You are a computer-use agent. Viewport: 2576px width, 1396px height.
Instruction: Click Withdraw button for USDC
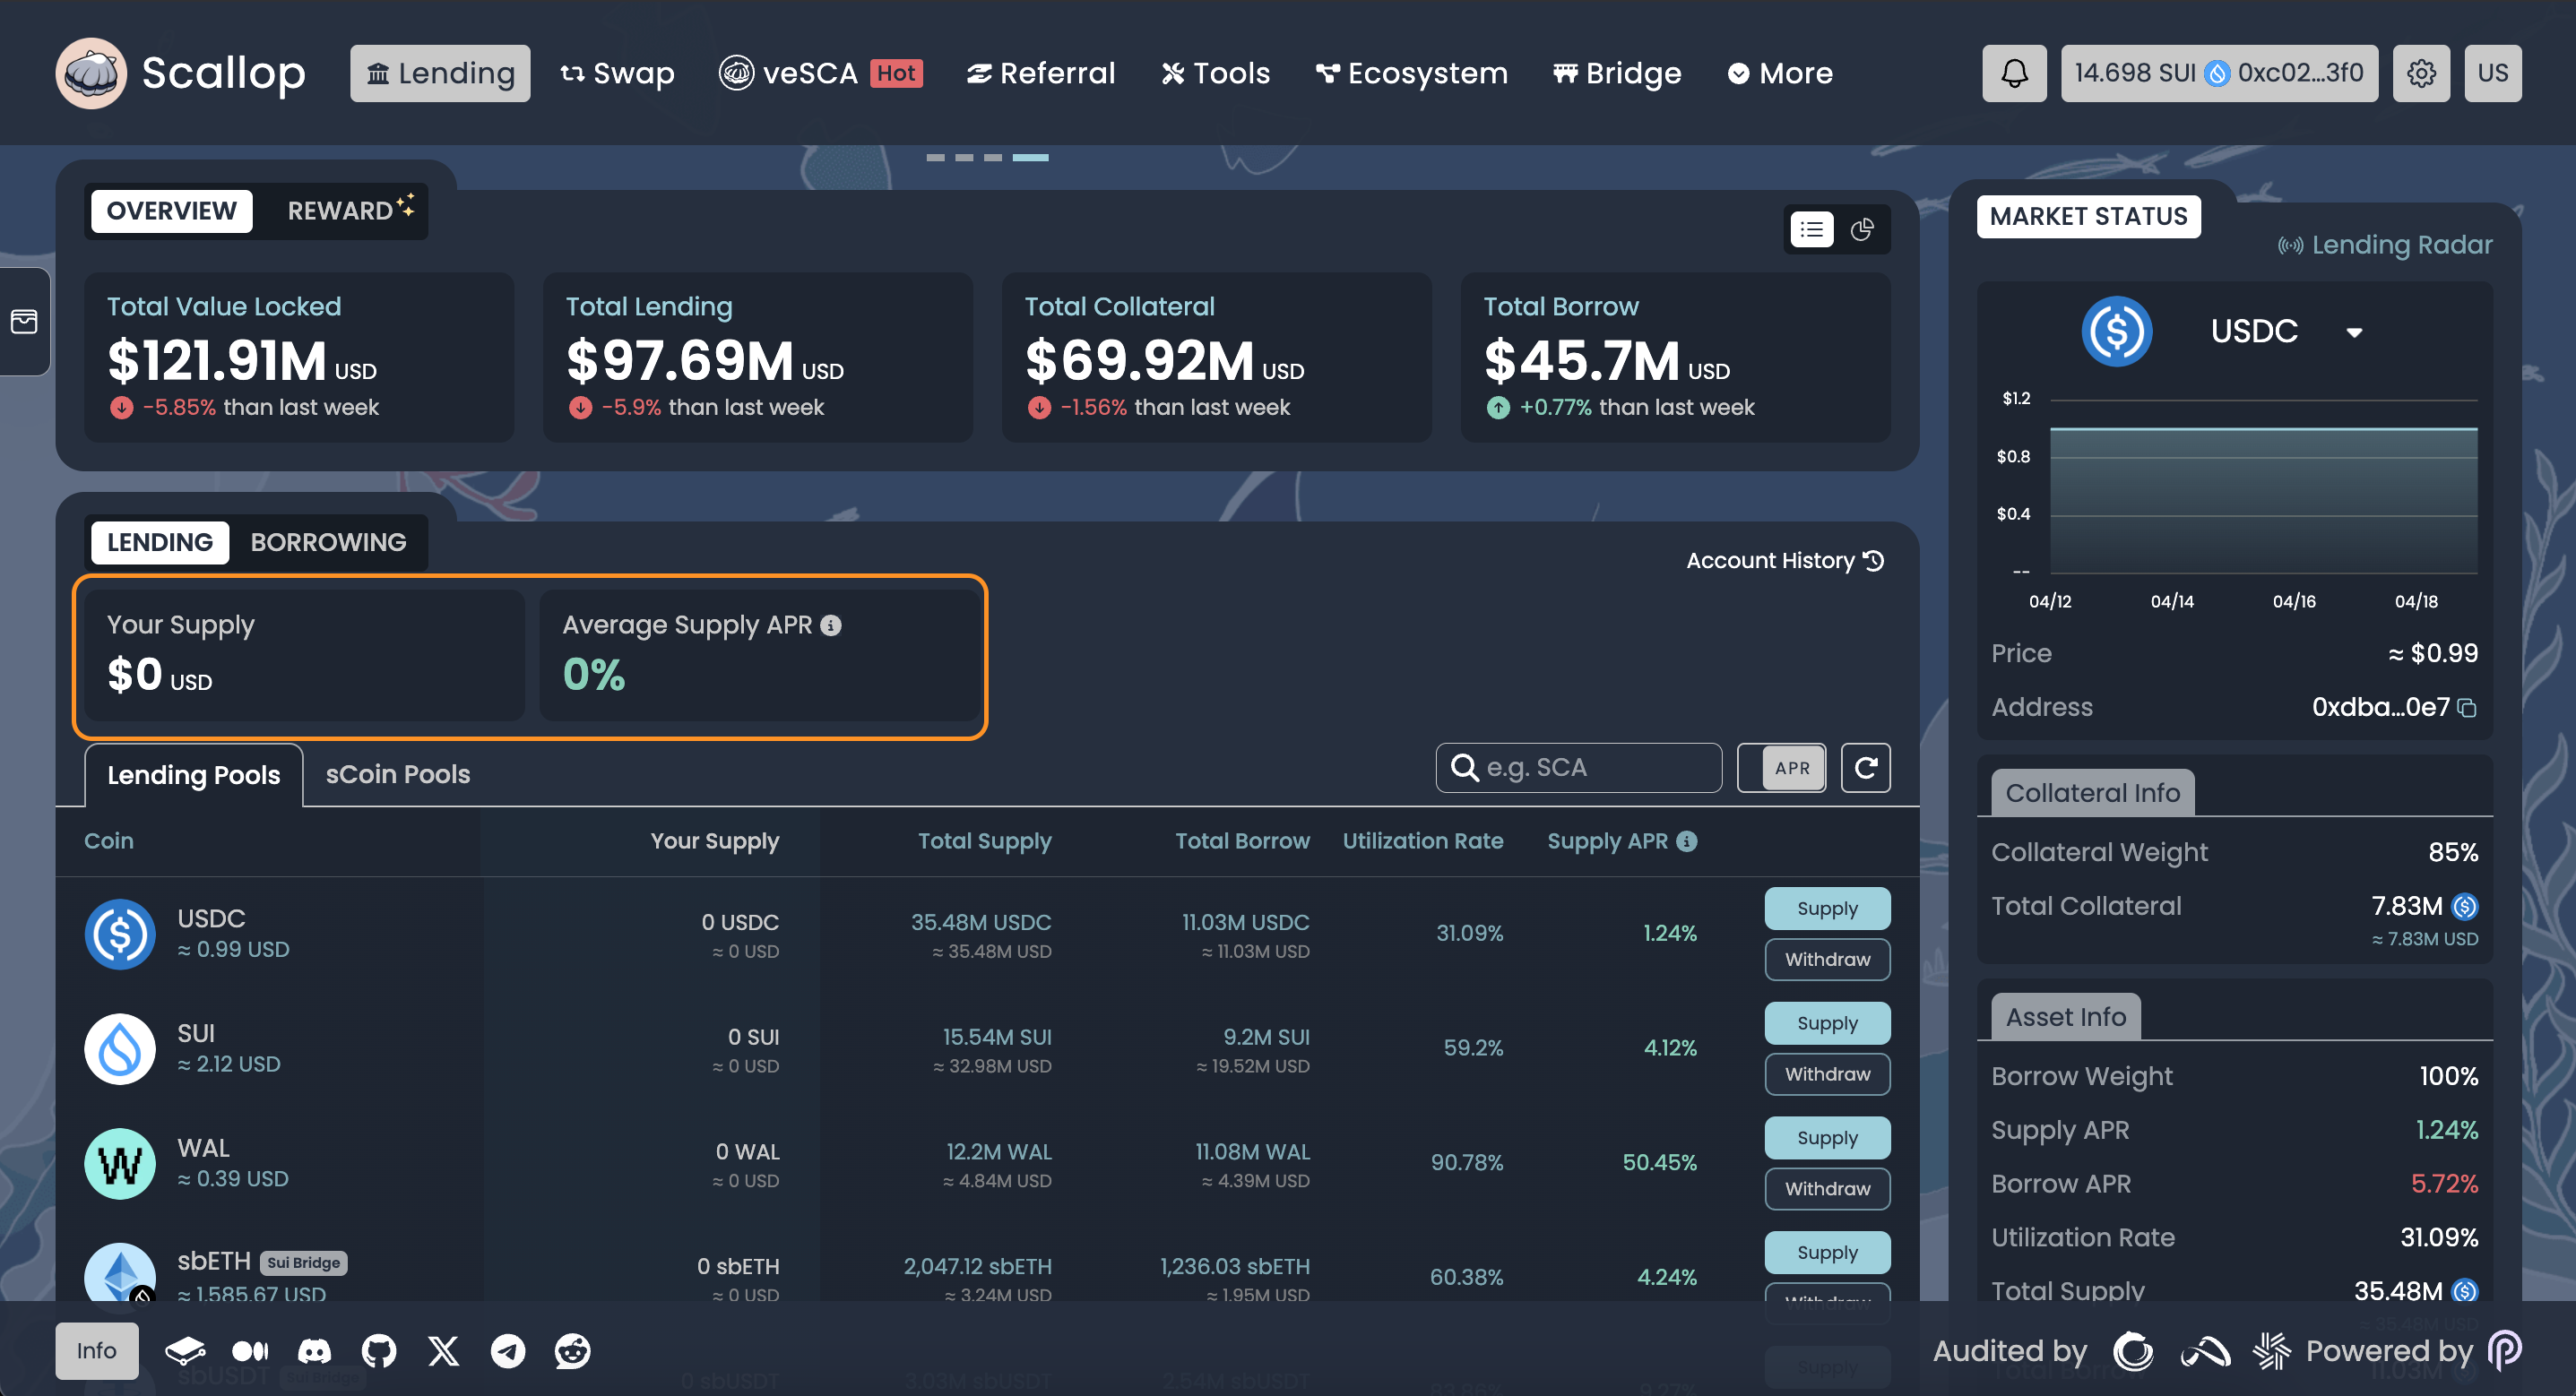point(1827,959)
